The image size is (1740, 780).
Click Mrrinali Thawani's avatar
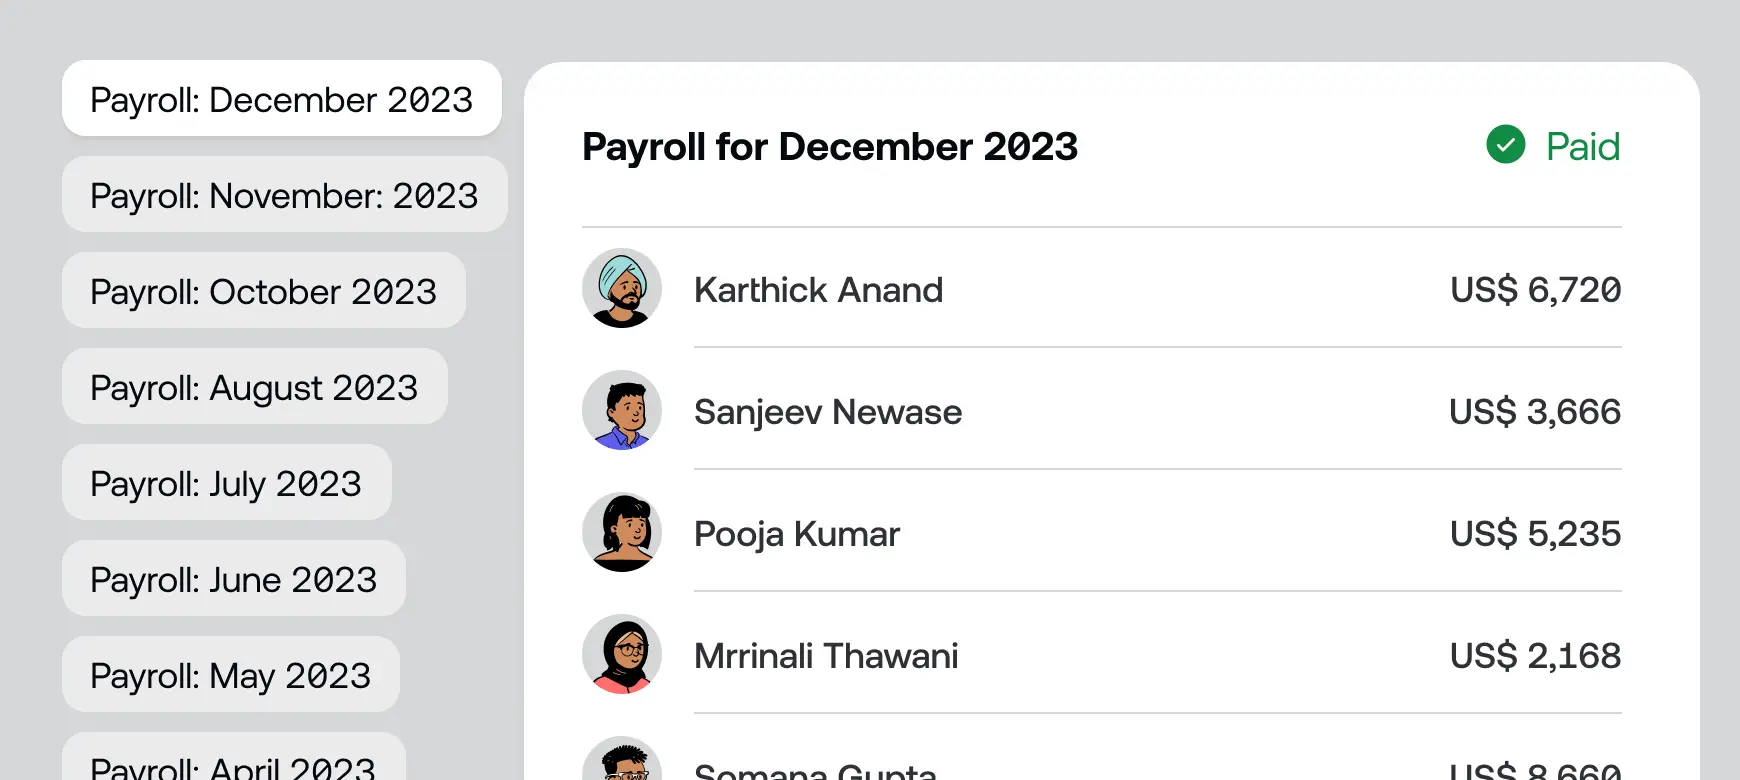tap(622, 655)
